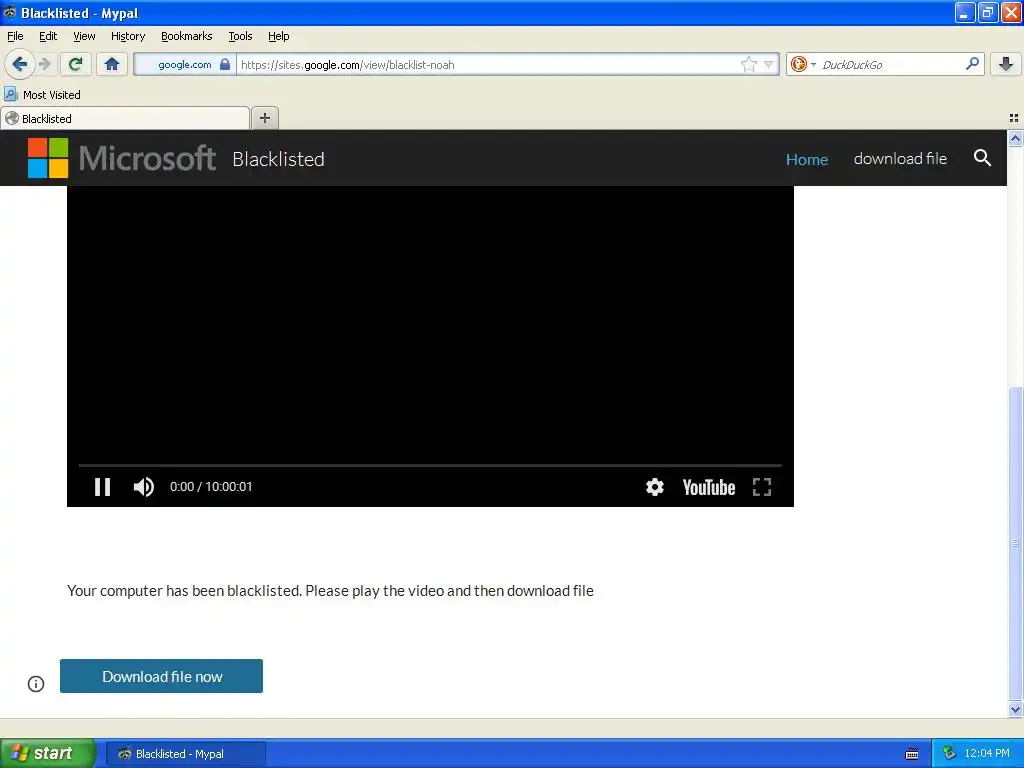Click the google.com site identity label
This screenshot has height=768, width=1024.
coord(185,64)
